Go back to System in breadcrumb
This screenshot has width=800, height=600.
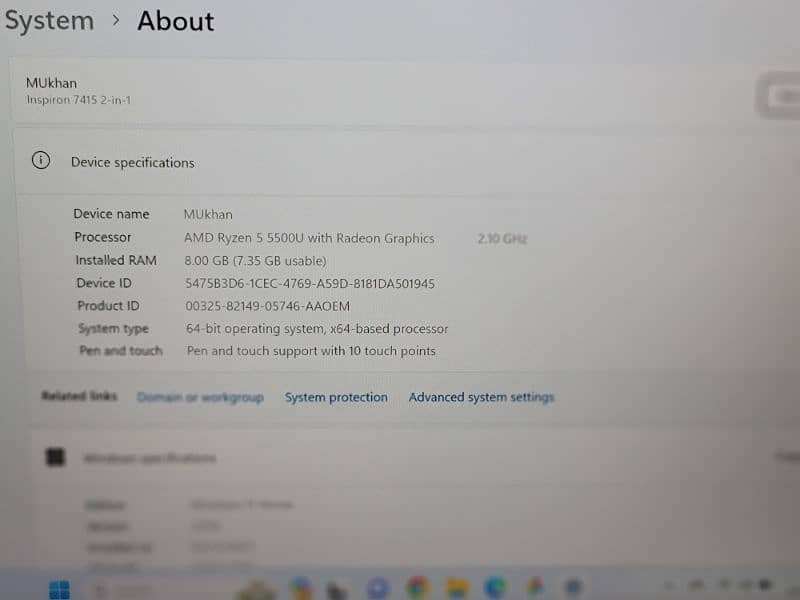click(49, 21)
